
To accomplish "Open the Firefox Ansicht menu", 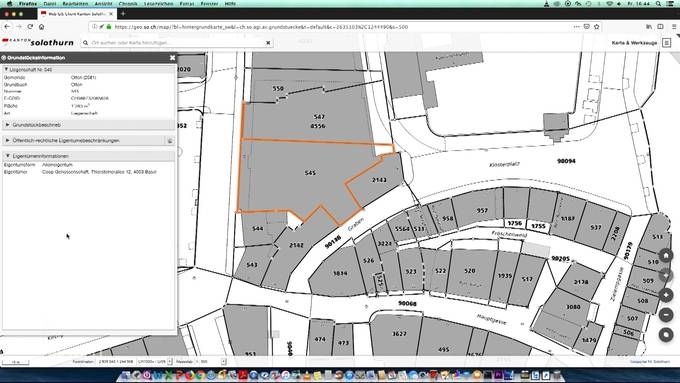I will pyautogui.click(x=103, y=3).
